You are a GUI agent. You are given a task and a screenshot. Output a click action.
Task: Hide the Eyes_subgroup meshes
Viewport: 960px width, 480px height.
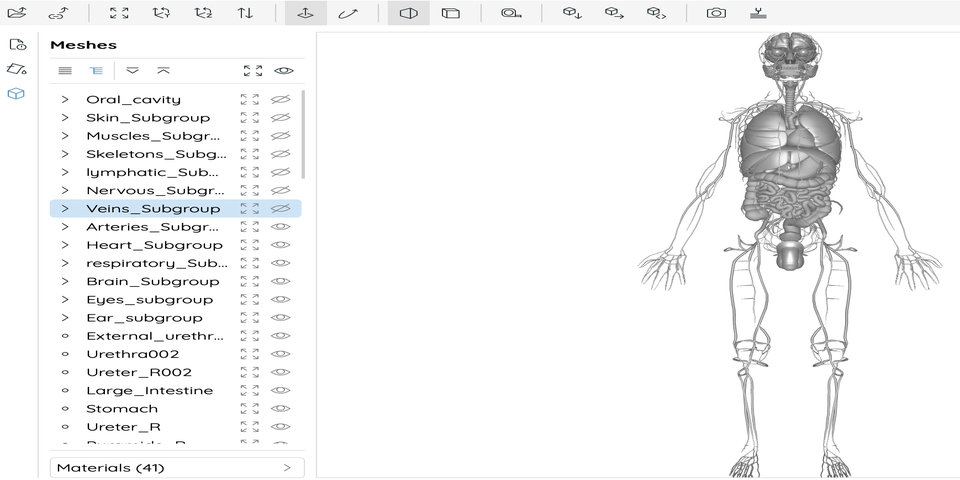click(280, 299)
